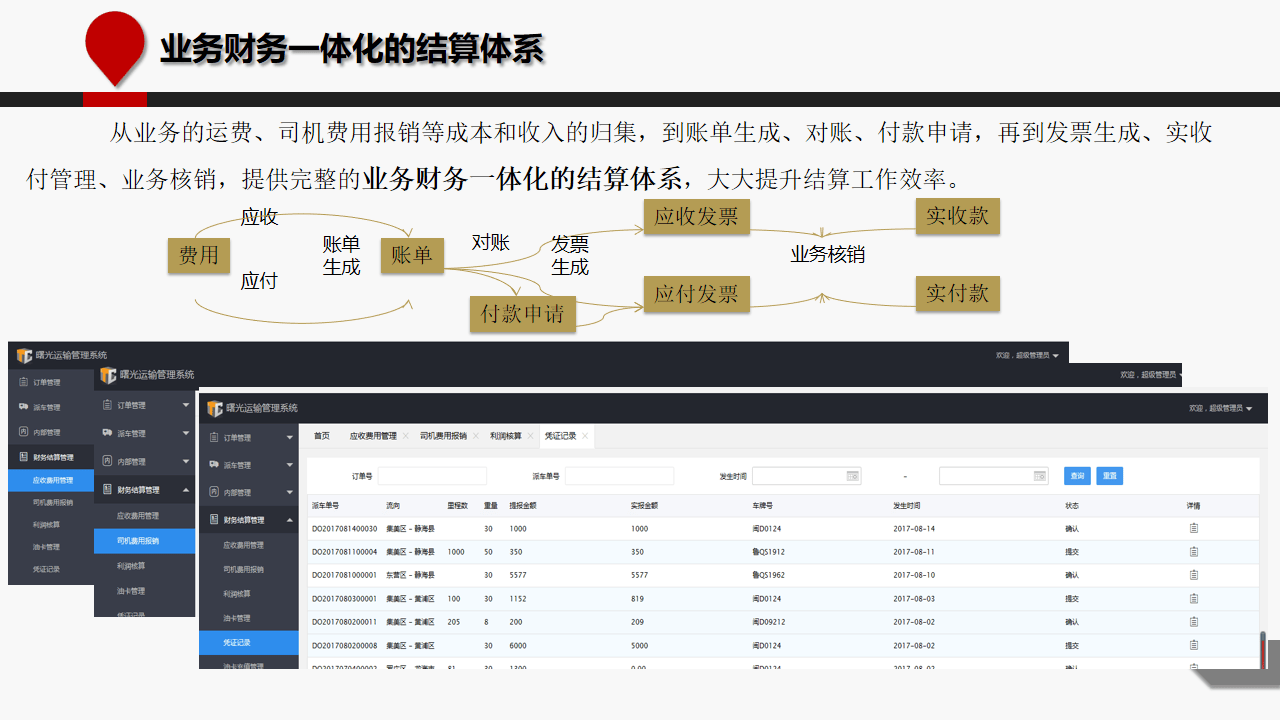Click the blue 查询 search button

pyautogui.click(x=1076, y=476)
